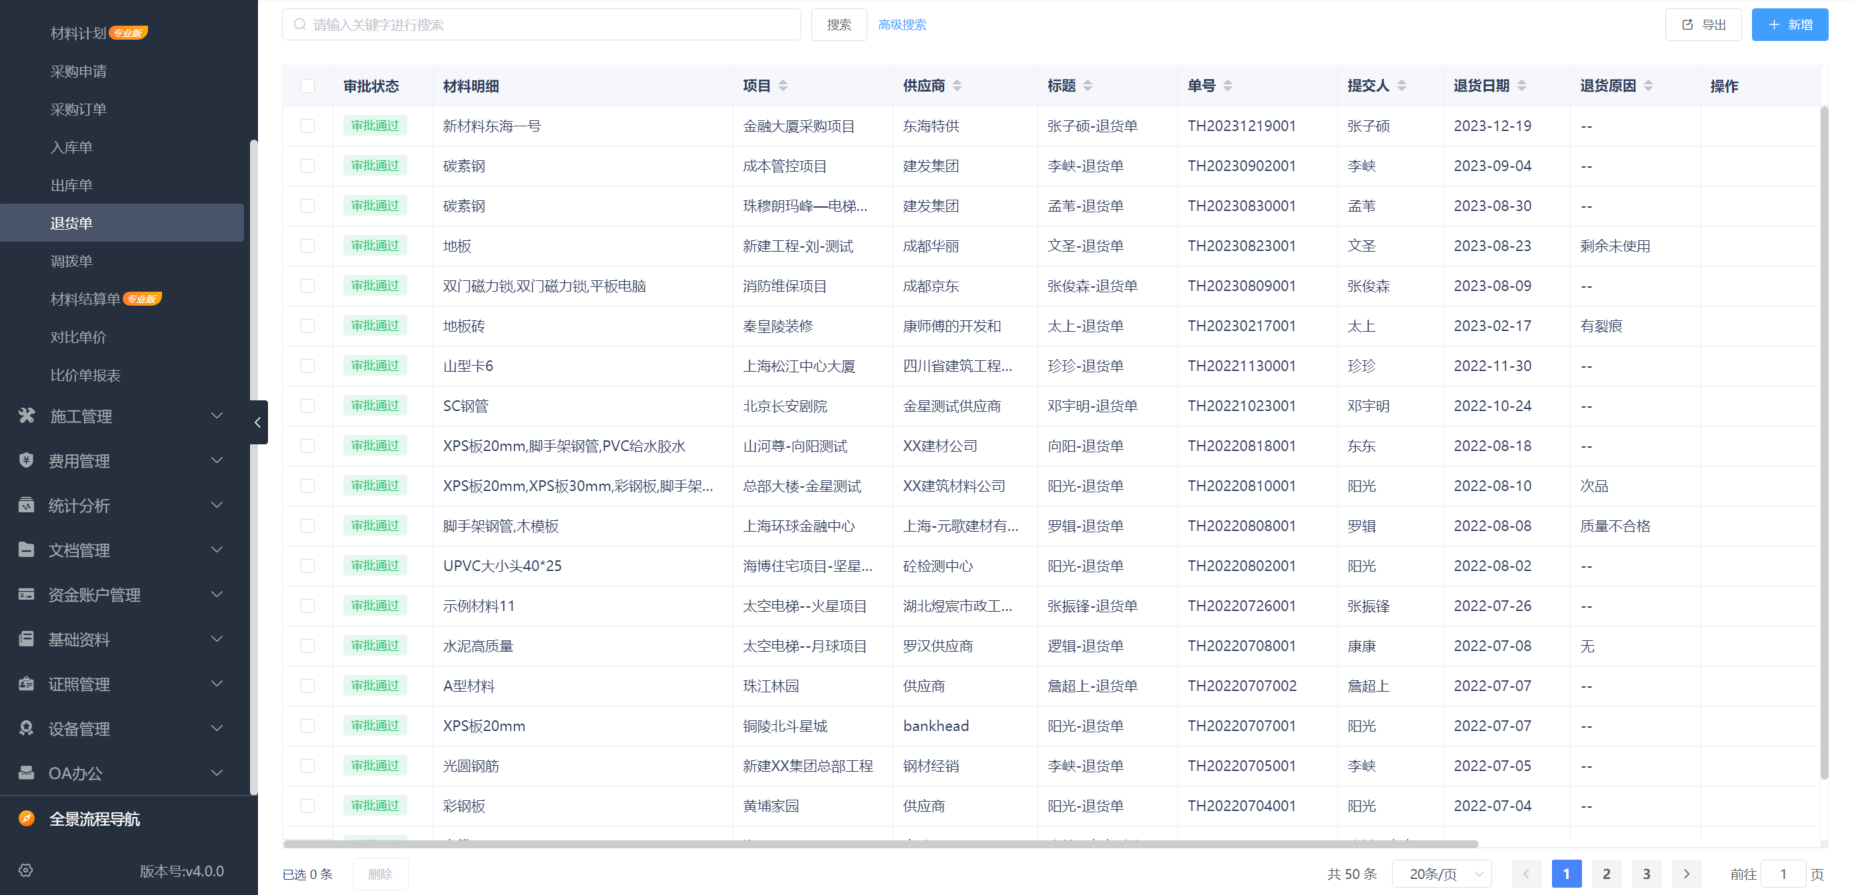Click the 统计分析 chart icon
This screenshot has width=1852, height=895.
[x=27, y=505]
